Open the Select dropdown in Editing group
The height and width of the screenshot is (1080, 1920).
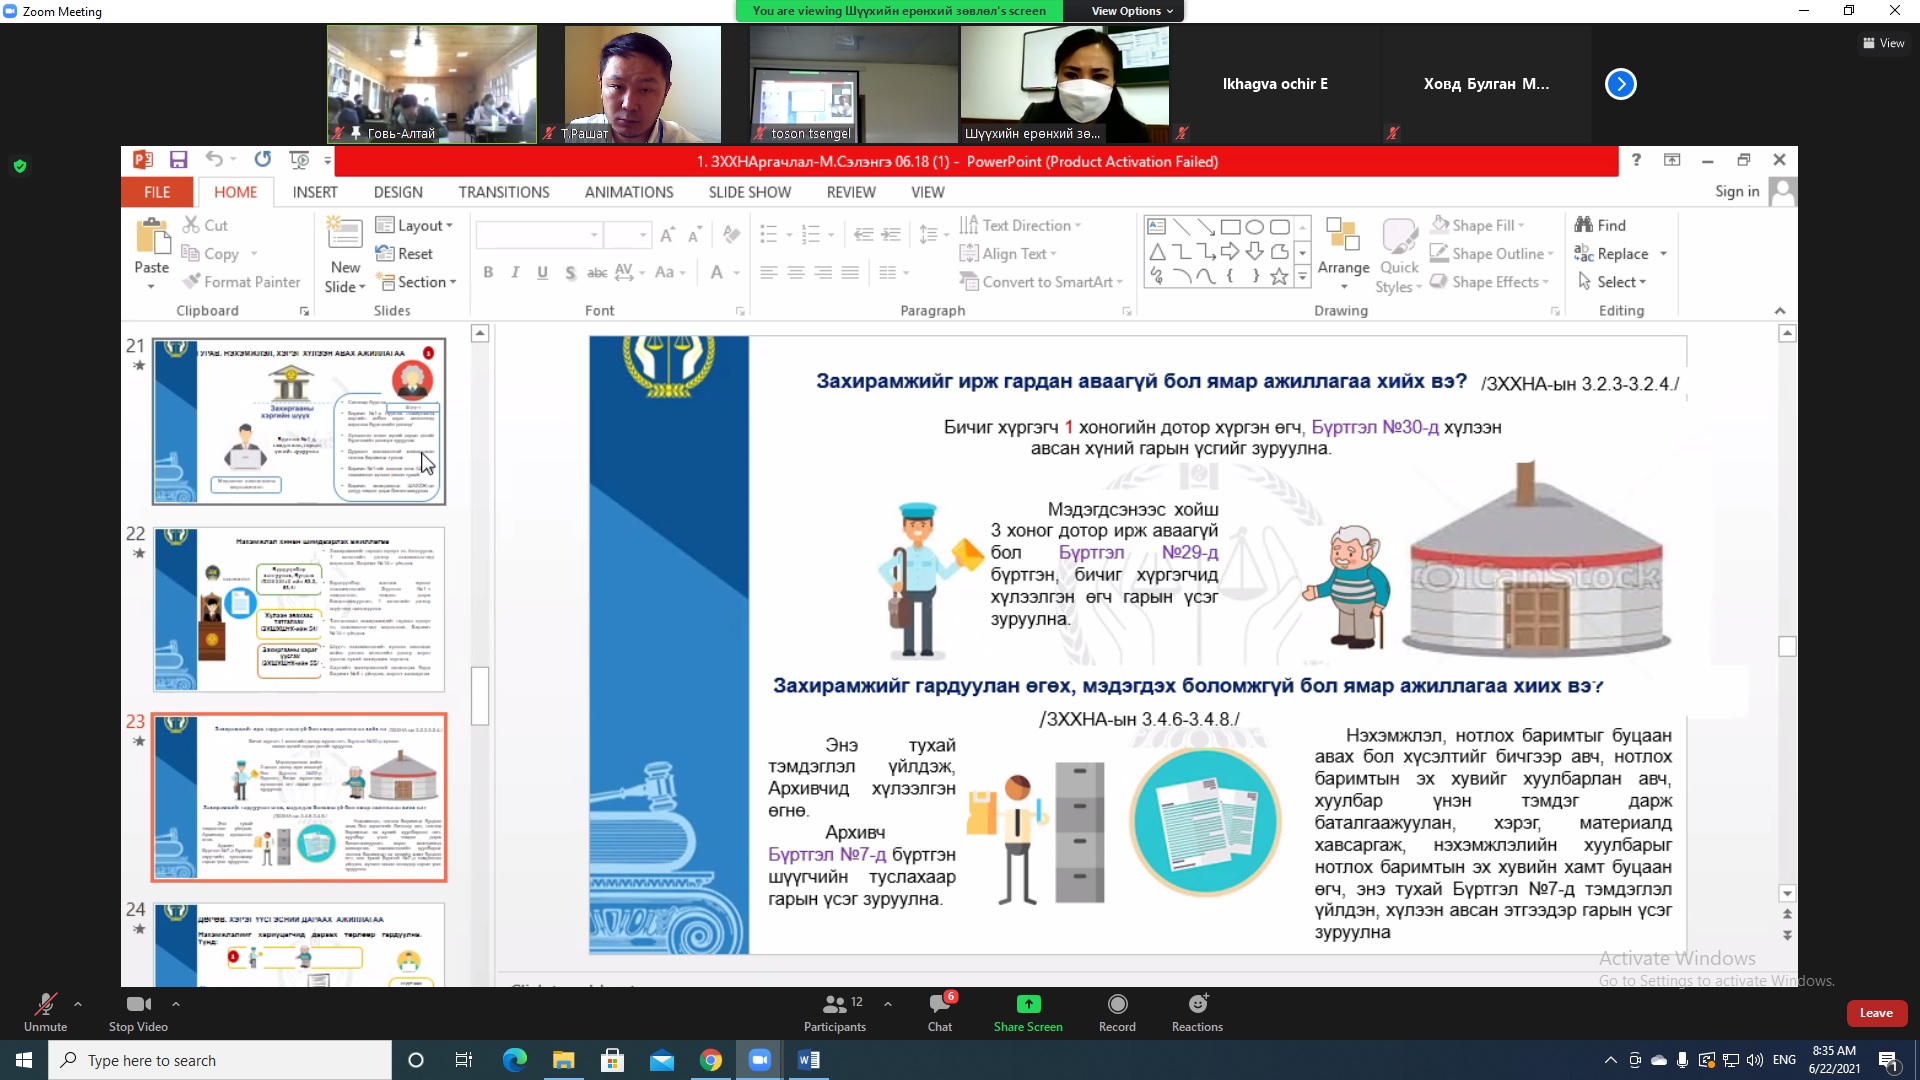click(1611, 282)
